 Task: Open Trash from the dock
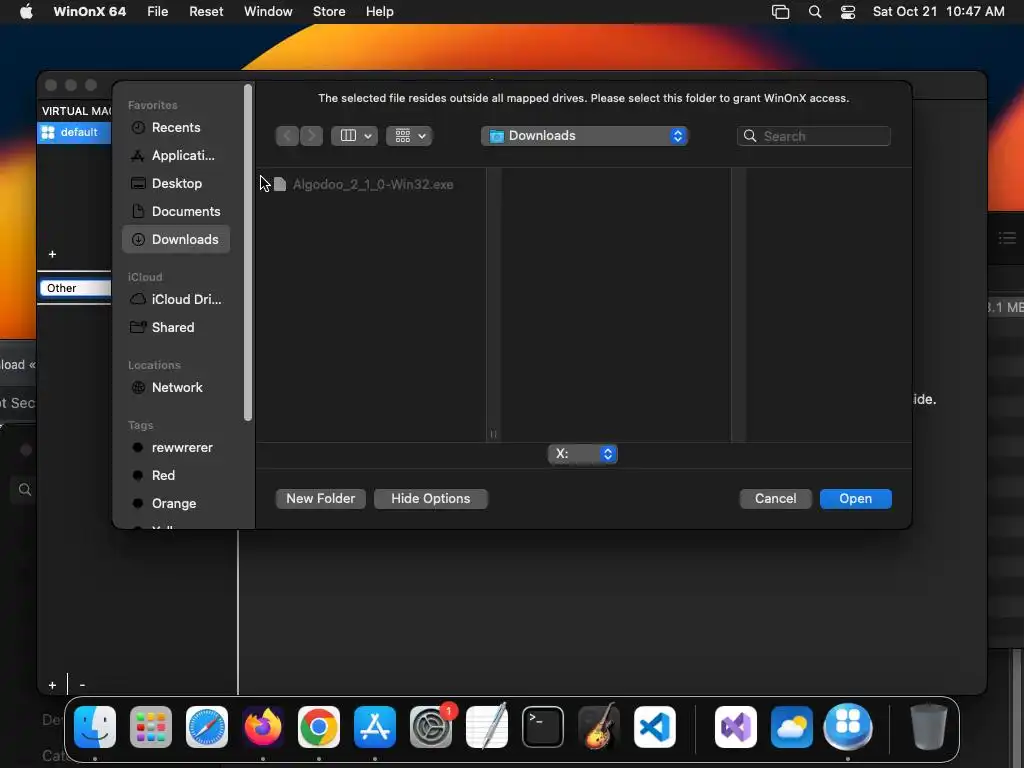pos(929,727)
